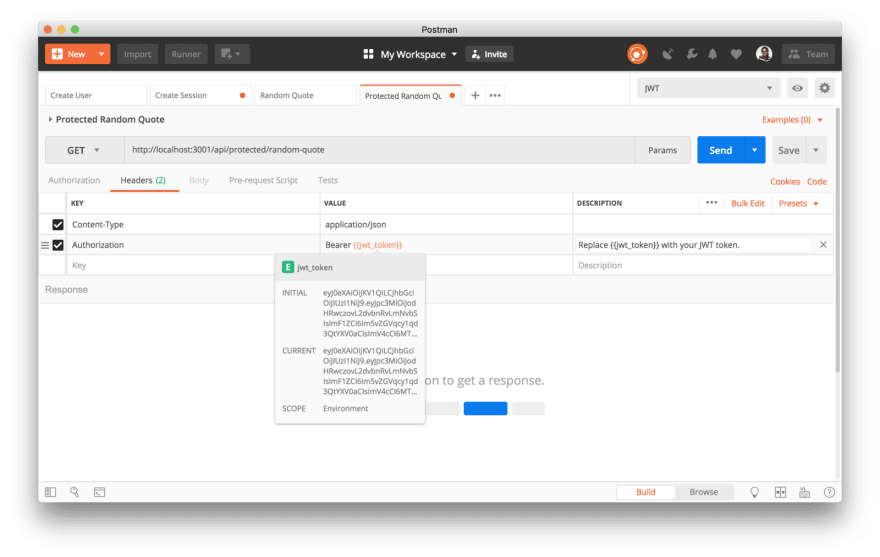Click the vertical scrollbar on the right
Viewport: 880px width, 557px height.
pyautogui.click(x=837, y=239)
